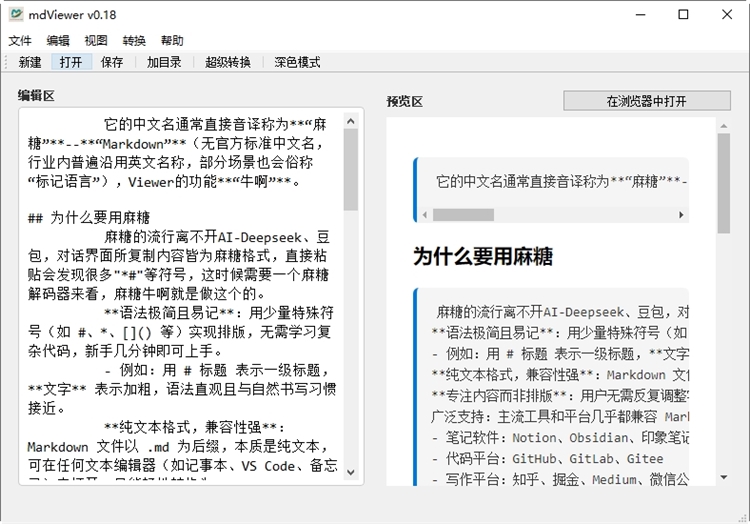Open the 帮助 menu

pos(172,41)
